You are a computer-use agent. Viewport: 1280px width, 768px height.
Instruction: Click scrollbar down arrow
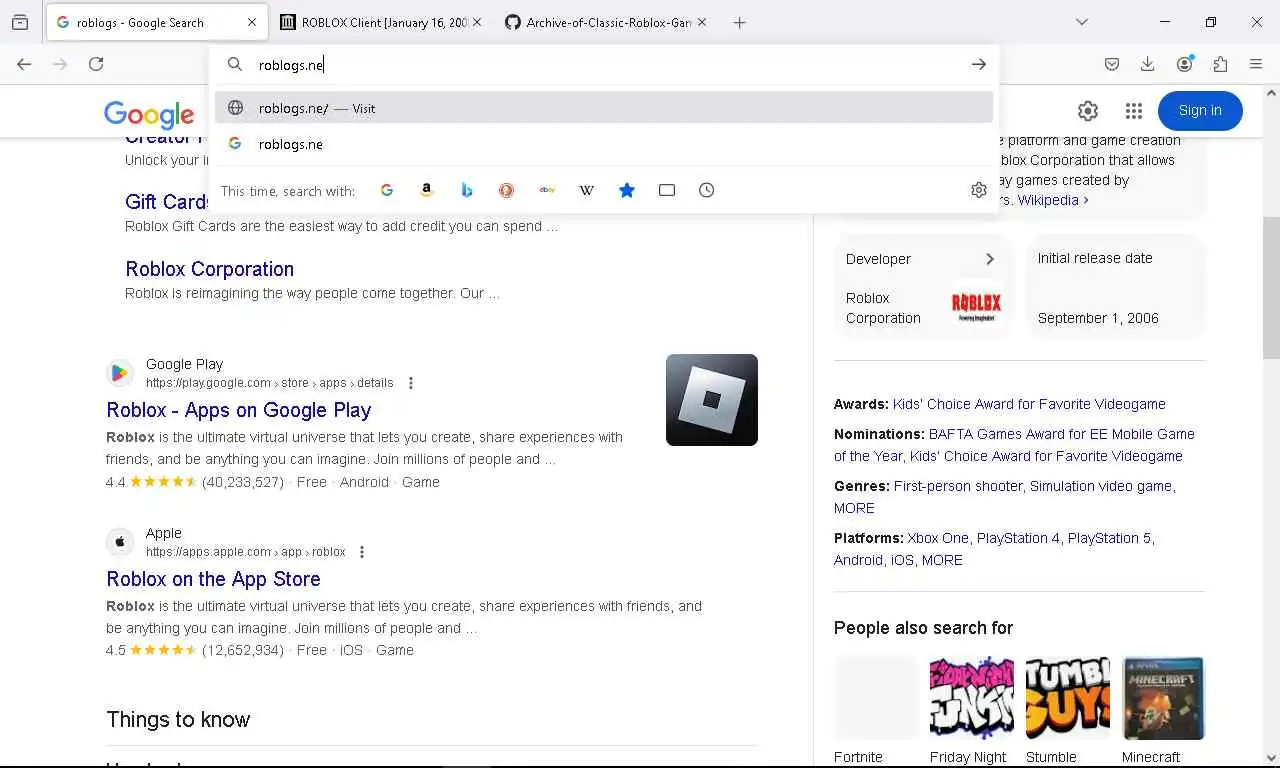(1271, 758)
